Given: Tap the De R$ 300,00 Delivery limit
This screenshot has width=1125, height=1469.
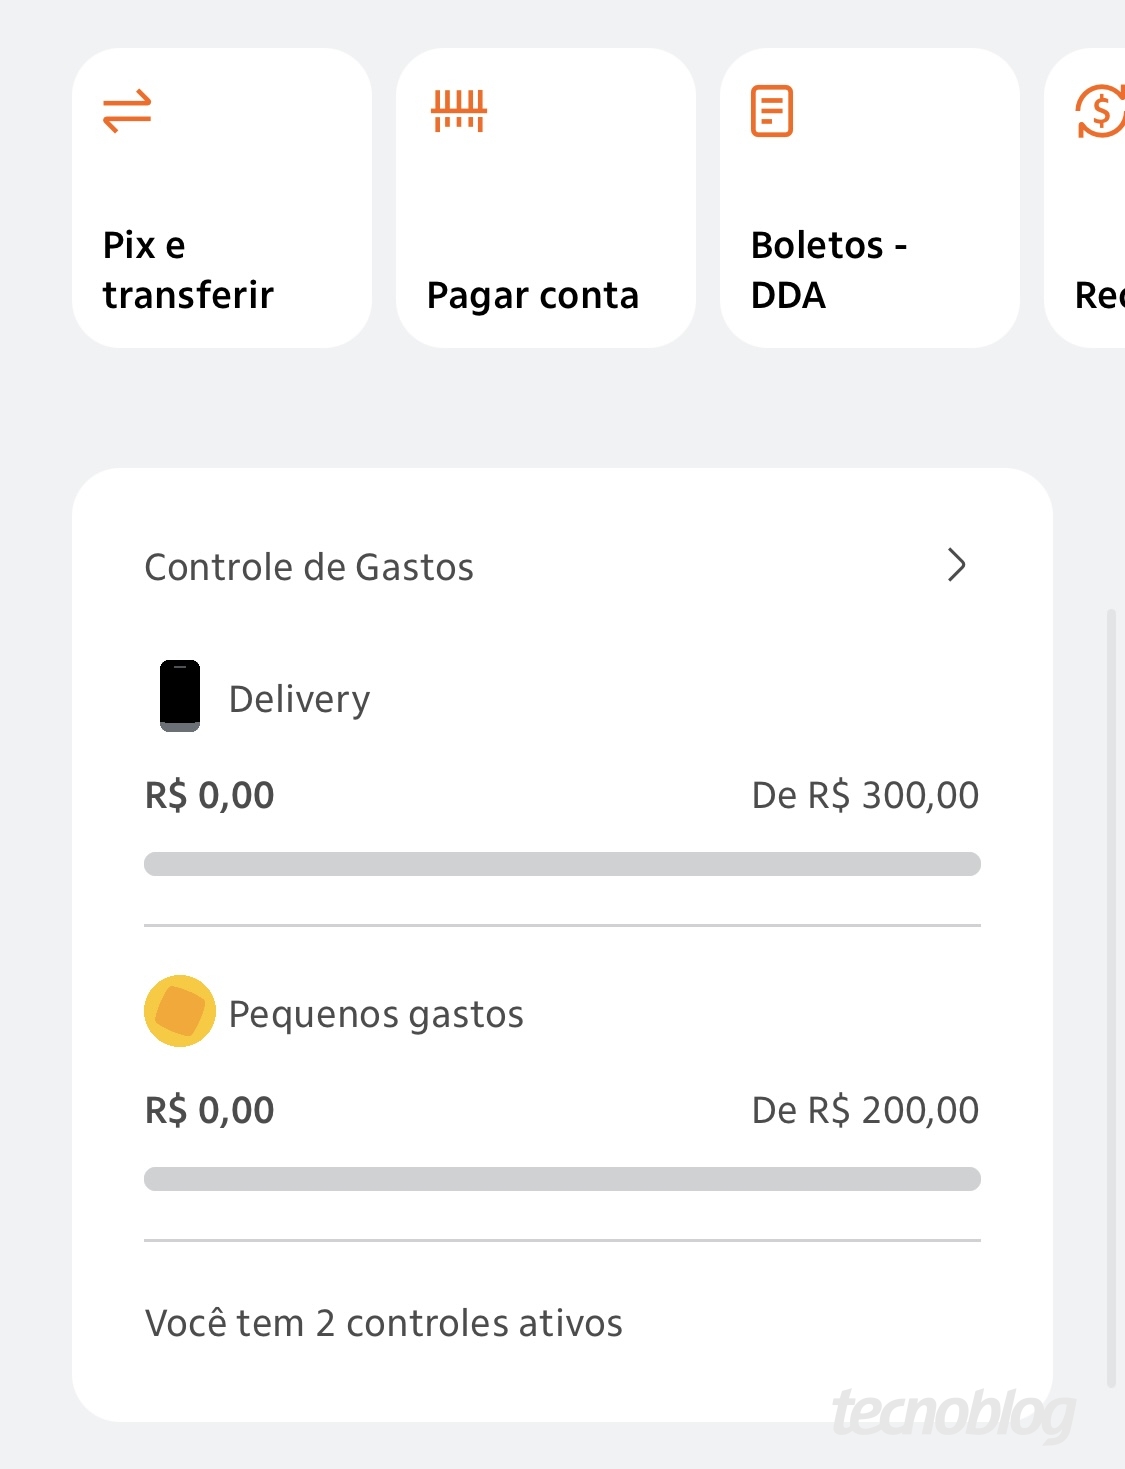Looking at the screenshot, I should [865, 795].
